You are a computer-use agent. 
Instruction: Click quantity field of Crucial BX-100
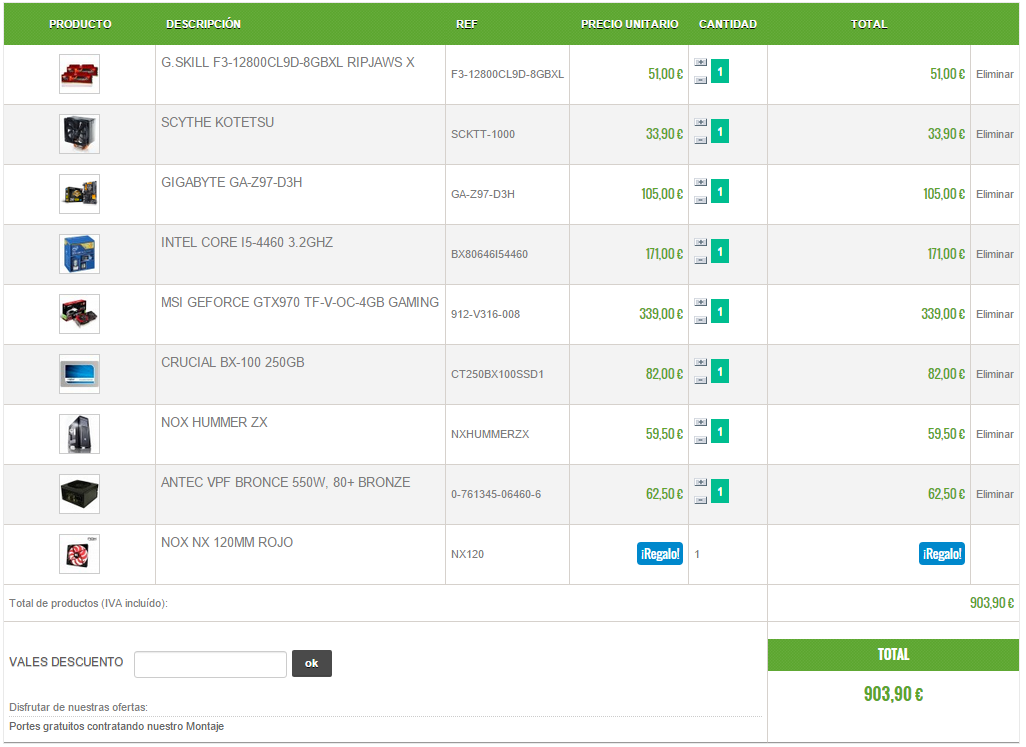[x=720, y=372]
